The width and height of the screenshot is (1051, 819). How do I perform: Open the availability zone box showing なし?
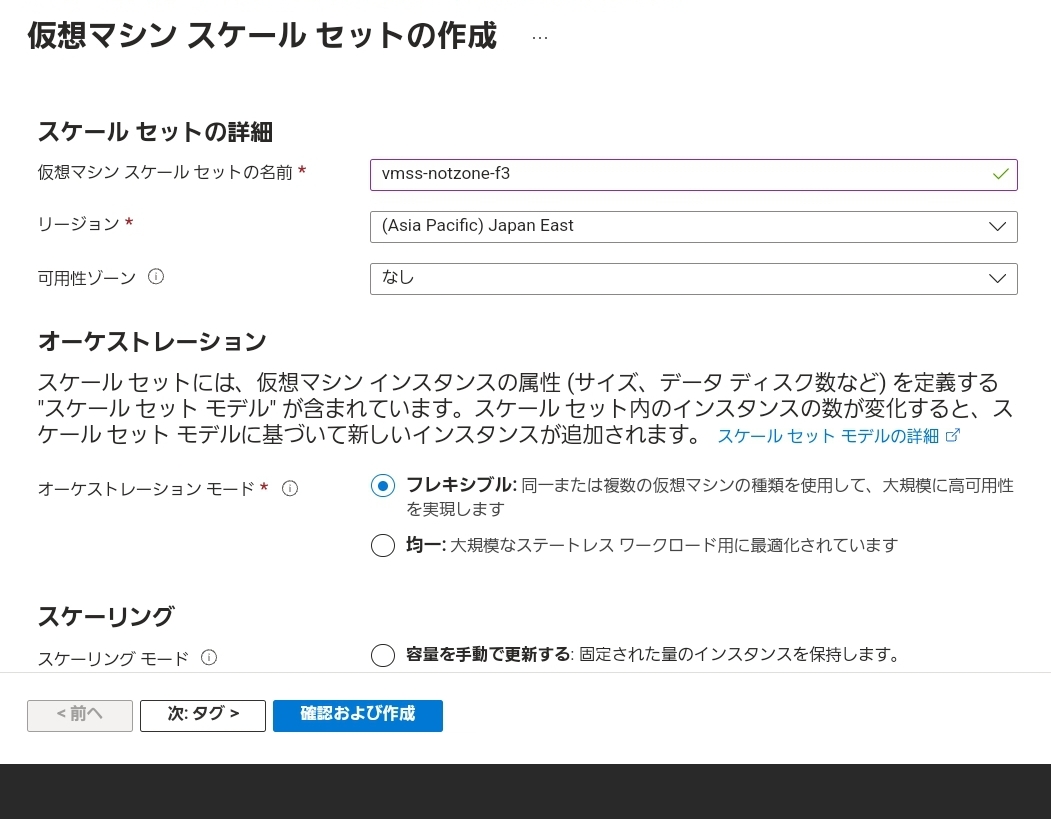coord(680,279)
